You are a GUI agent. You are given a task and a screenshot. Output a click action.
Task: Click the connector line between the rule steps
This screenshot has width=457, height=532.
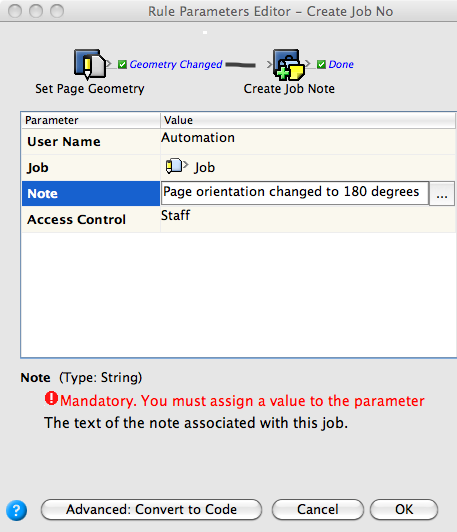click(x=241, y=65)
